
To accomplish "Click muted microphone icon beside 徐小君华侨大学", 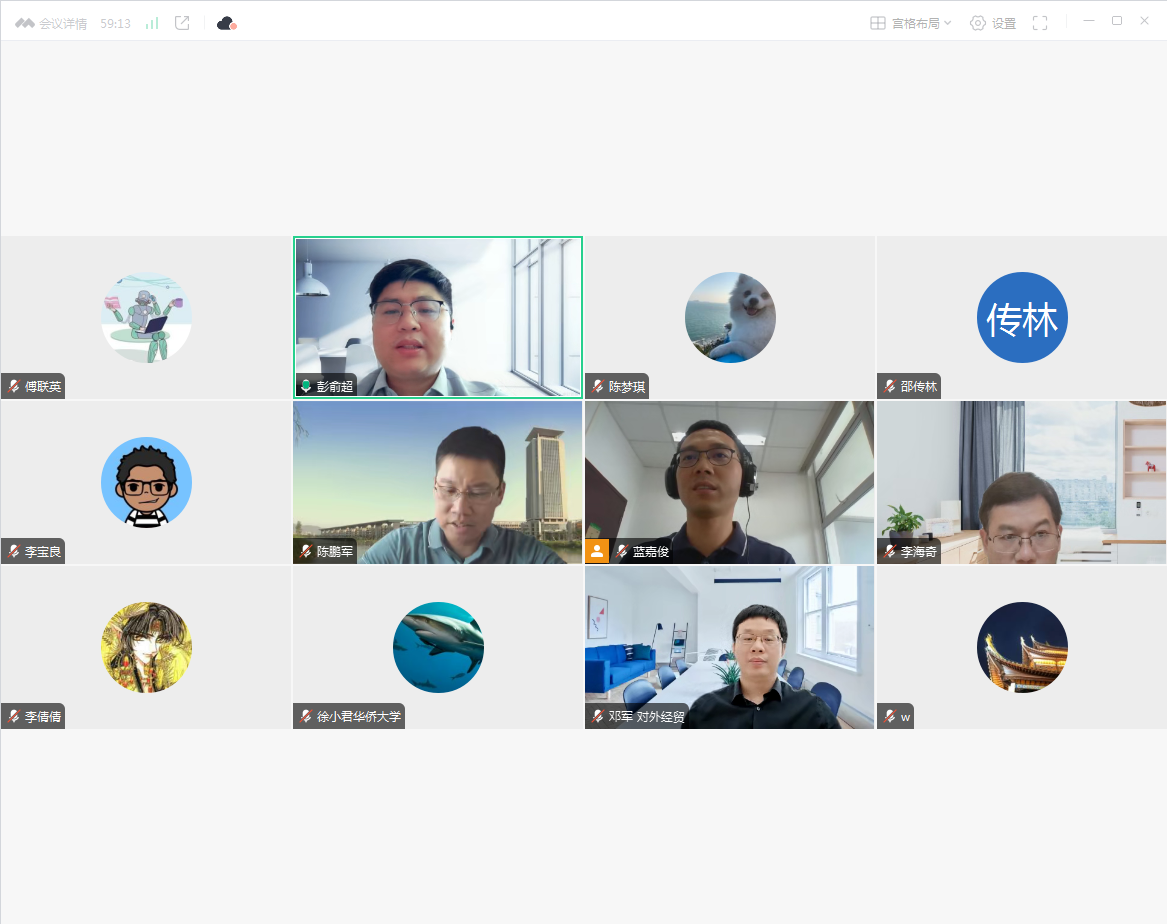I will [305, 716].
